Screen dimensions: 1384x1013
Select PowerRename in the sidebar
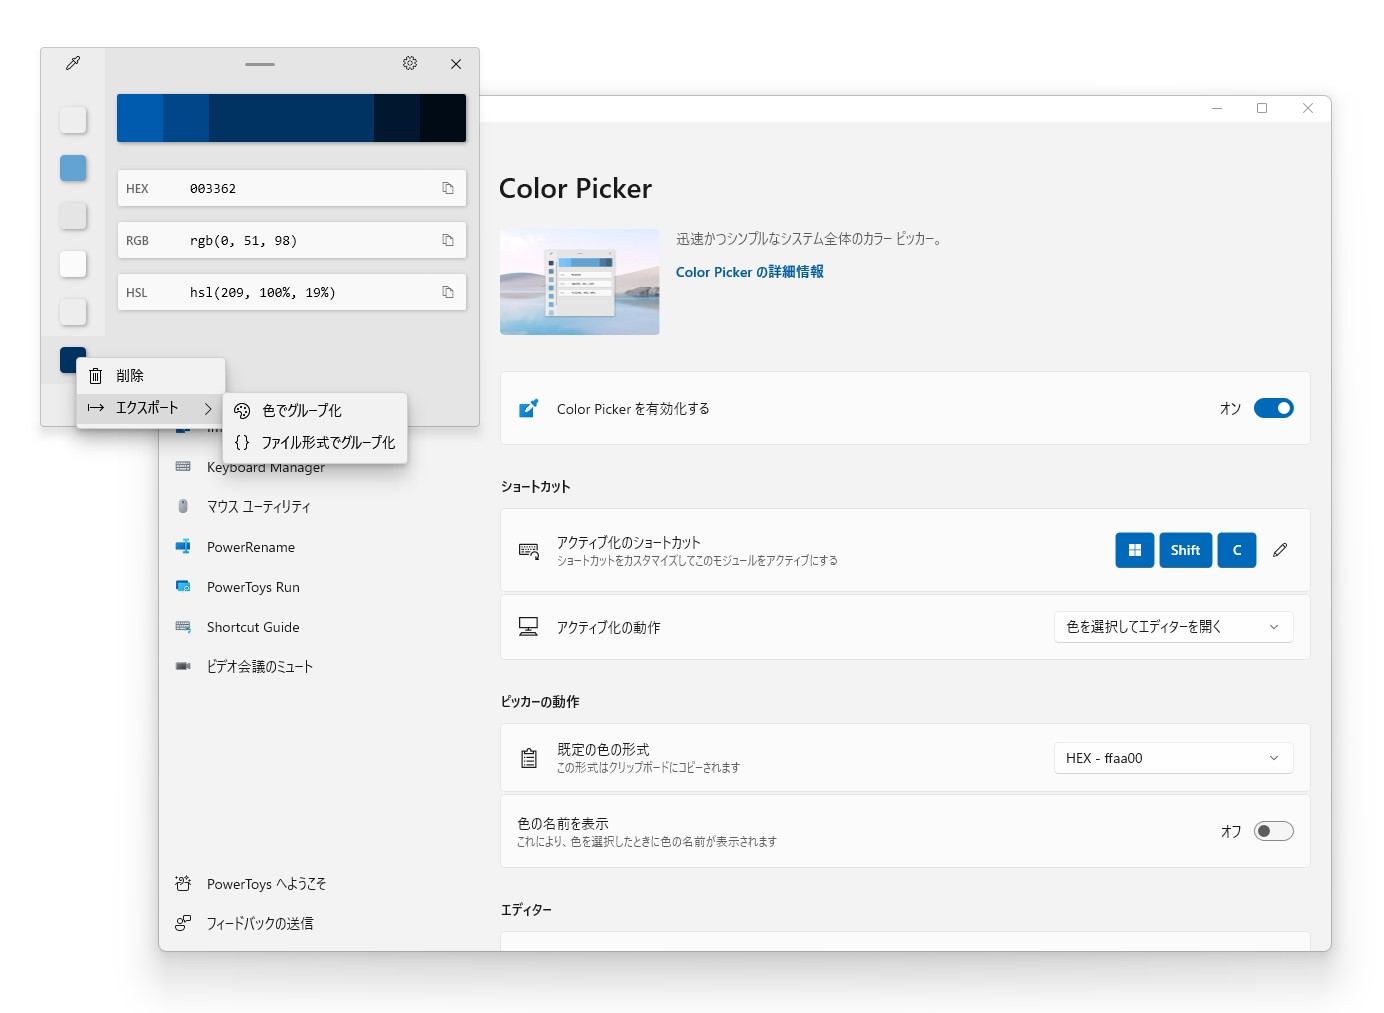coord(250,547)
